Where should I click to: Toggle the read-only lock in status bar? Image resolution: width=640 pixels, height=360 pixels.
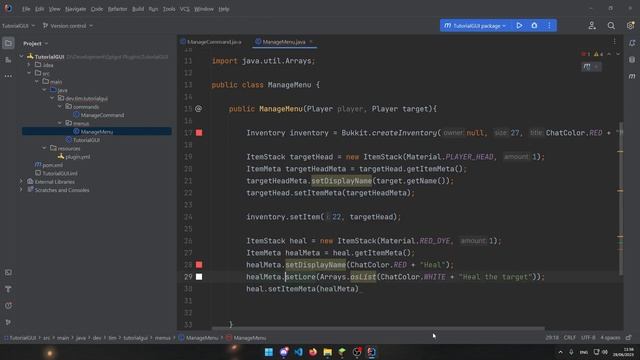[629, 338]
